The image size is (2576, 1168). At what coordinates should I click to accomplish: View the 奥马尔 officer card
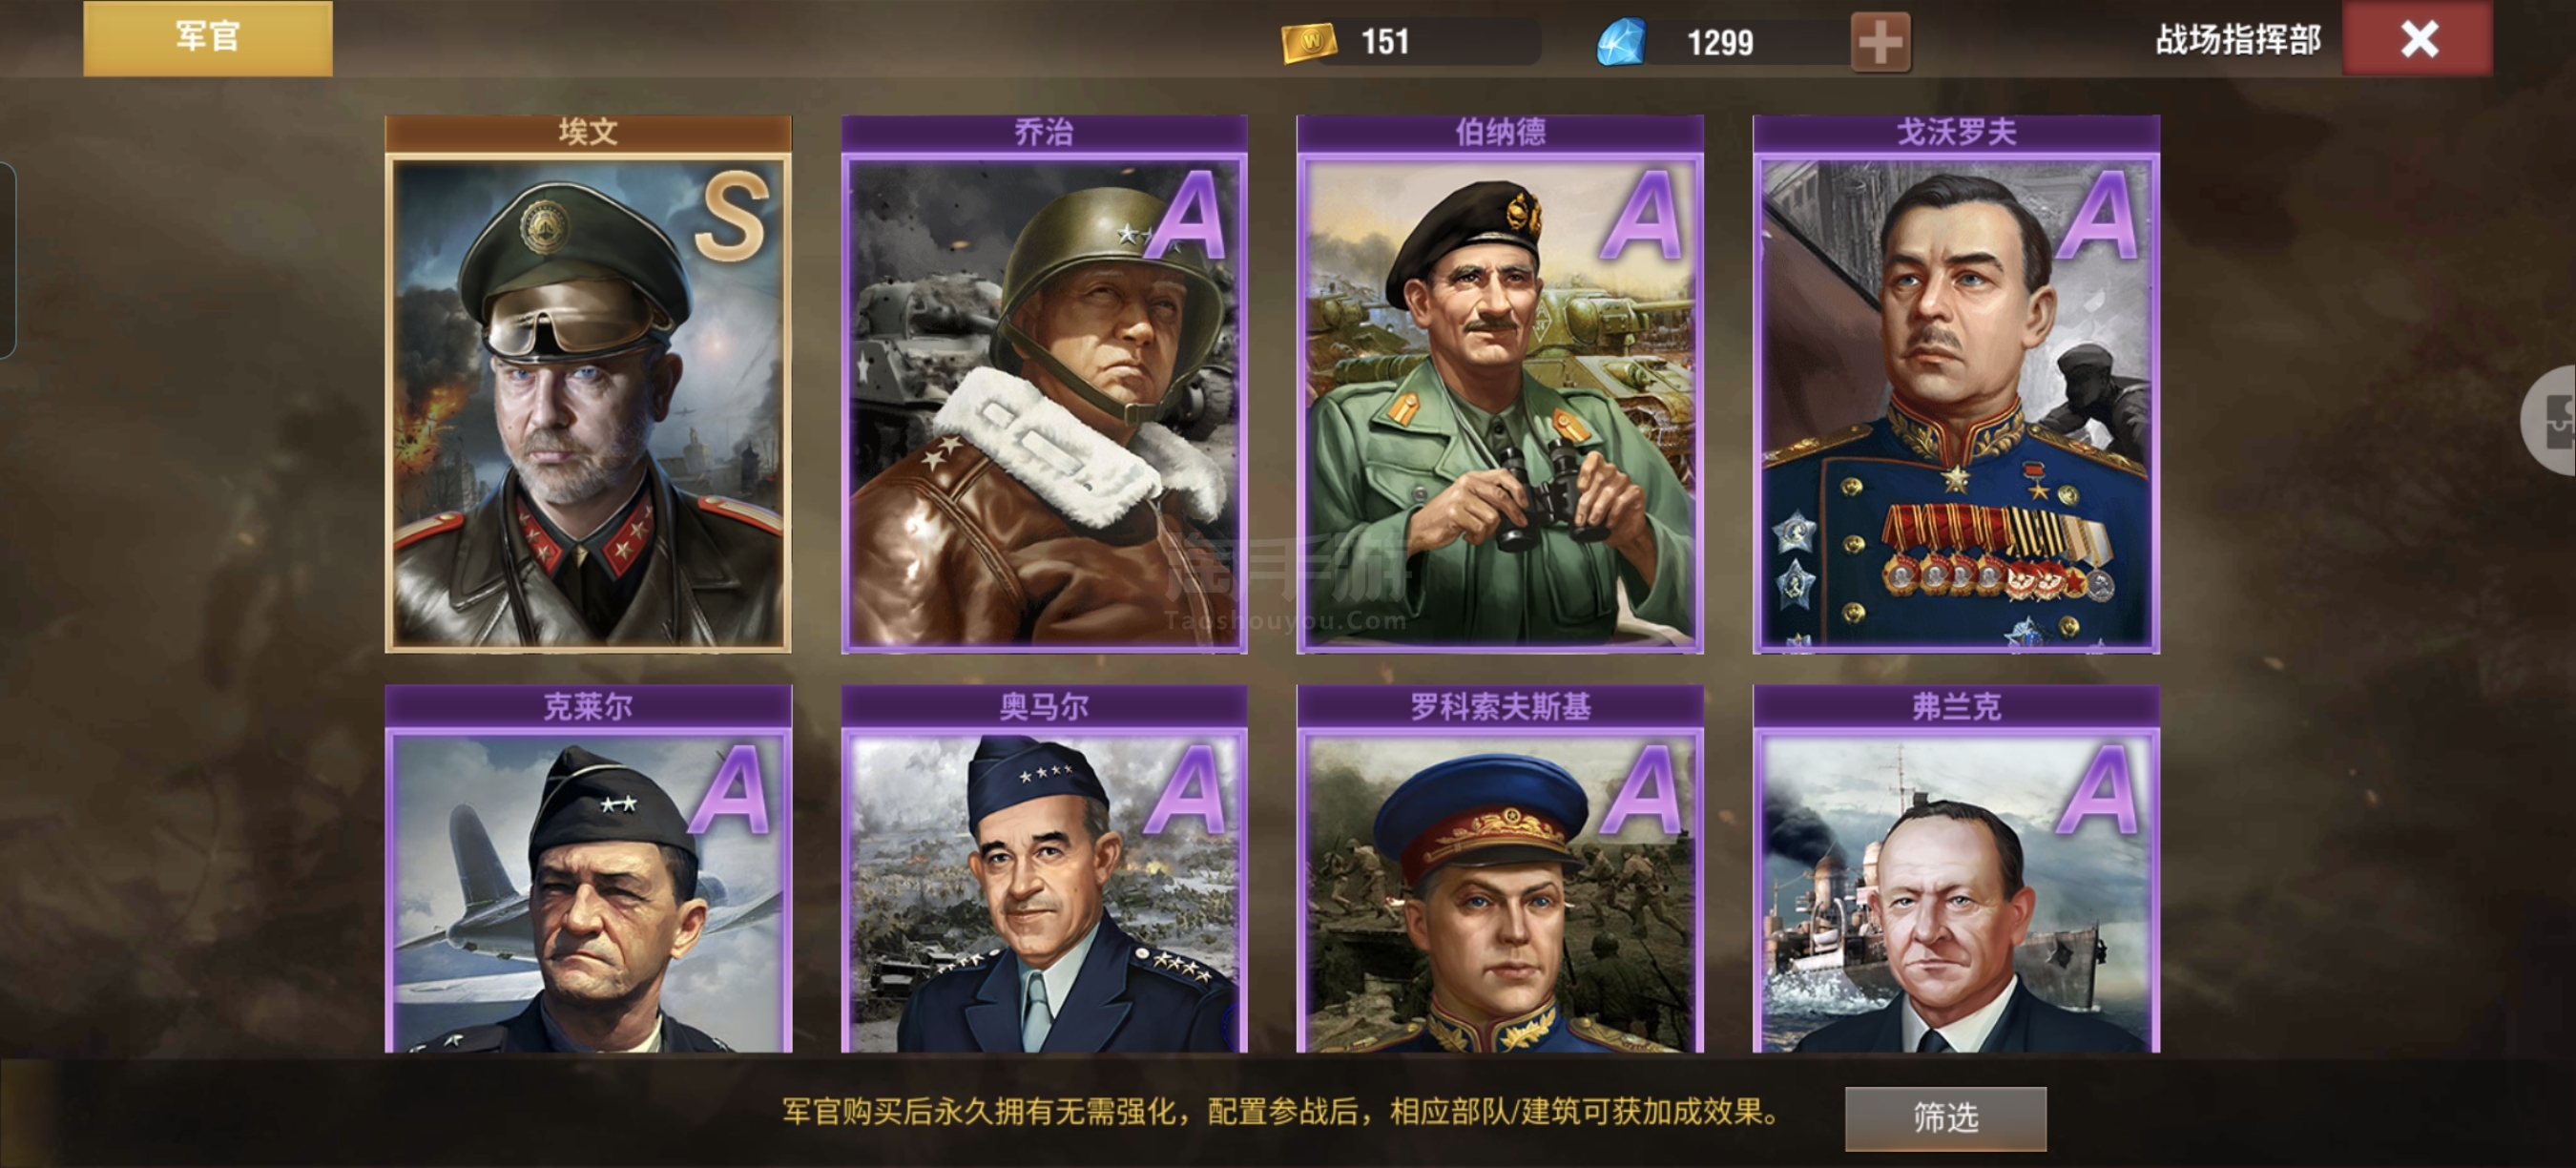[x=1044, y=869]
